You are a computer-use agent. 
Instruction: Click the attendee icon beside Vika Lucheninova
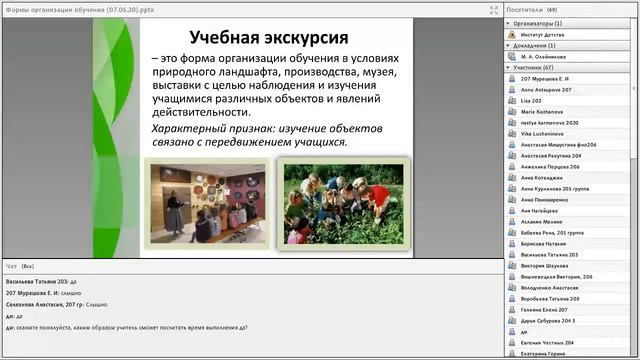[x=512, y=134]
